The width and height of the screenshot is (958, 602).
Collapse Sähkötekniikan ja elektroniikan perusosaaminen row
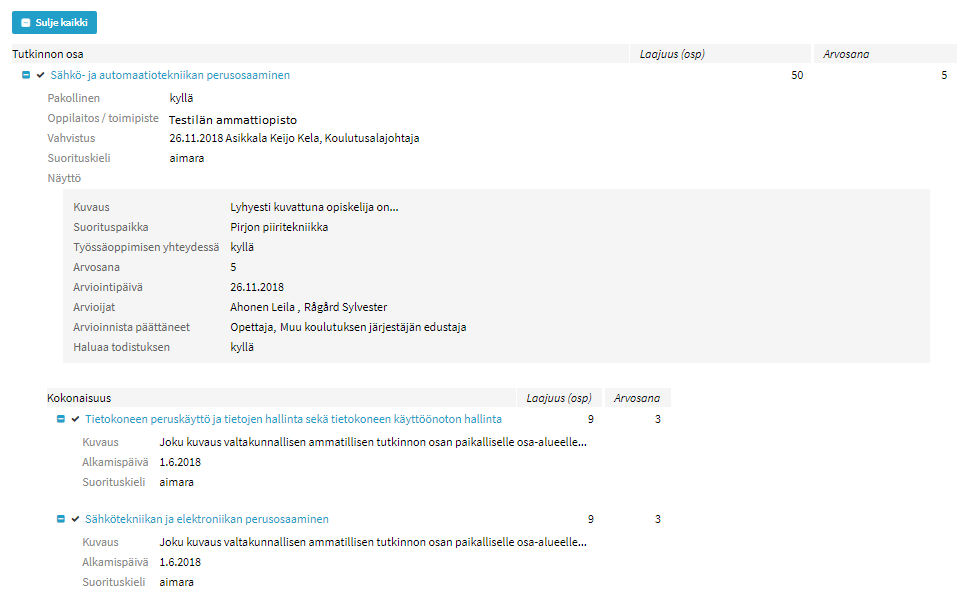(61, 519)
